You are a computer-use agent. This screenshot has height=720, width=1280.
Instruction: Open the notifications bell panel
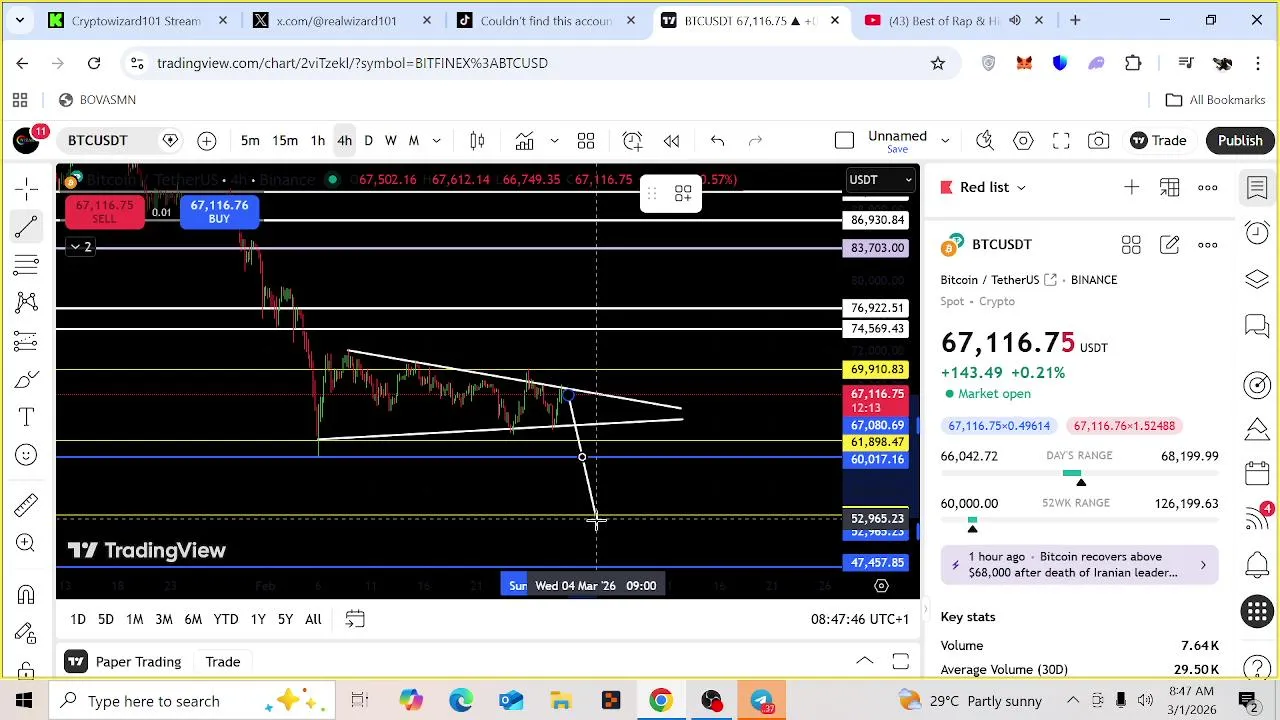(1257, 565)
